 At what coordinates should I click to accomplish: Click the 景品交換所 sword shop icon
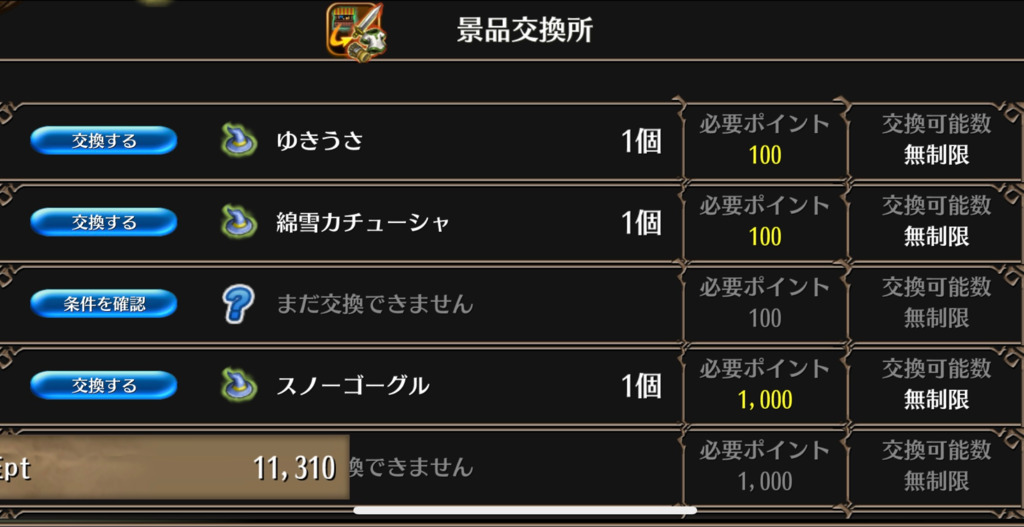coord(356,32)
